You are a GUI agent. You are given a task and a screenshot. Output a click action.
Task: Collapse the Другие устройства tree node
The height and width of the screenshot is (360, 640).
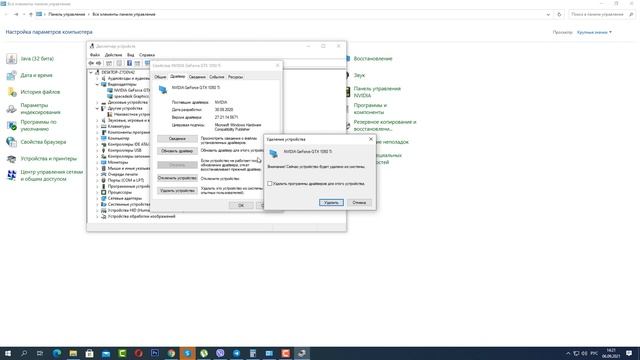pos(97,109)
